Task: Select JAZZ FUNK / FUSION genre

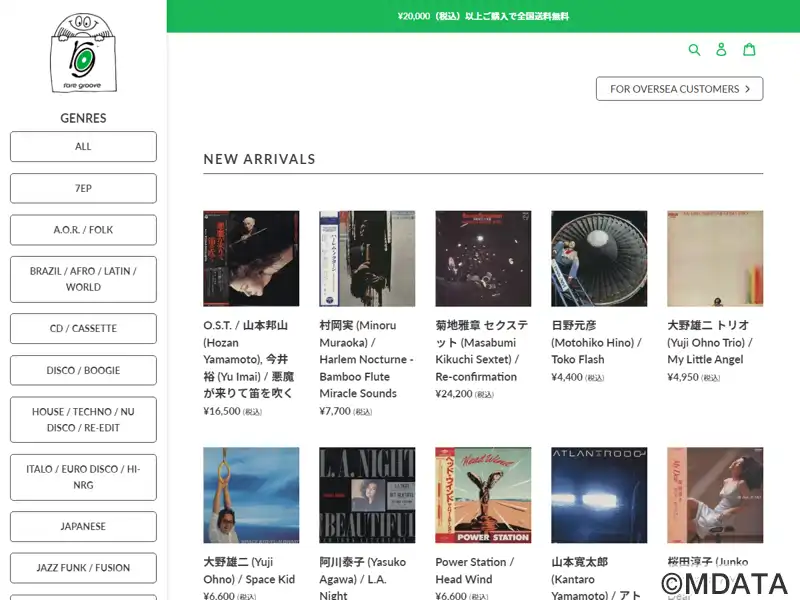Action: [x=83, y=568]
